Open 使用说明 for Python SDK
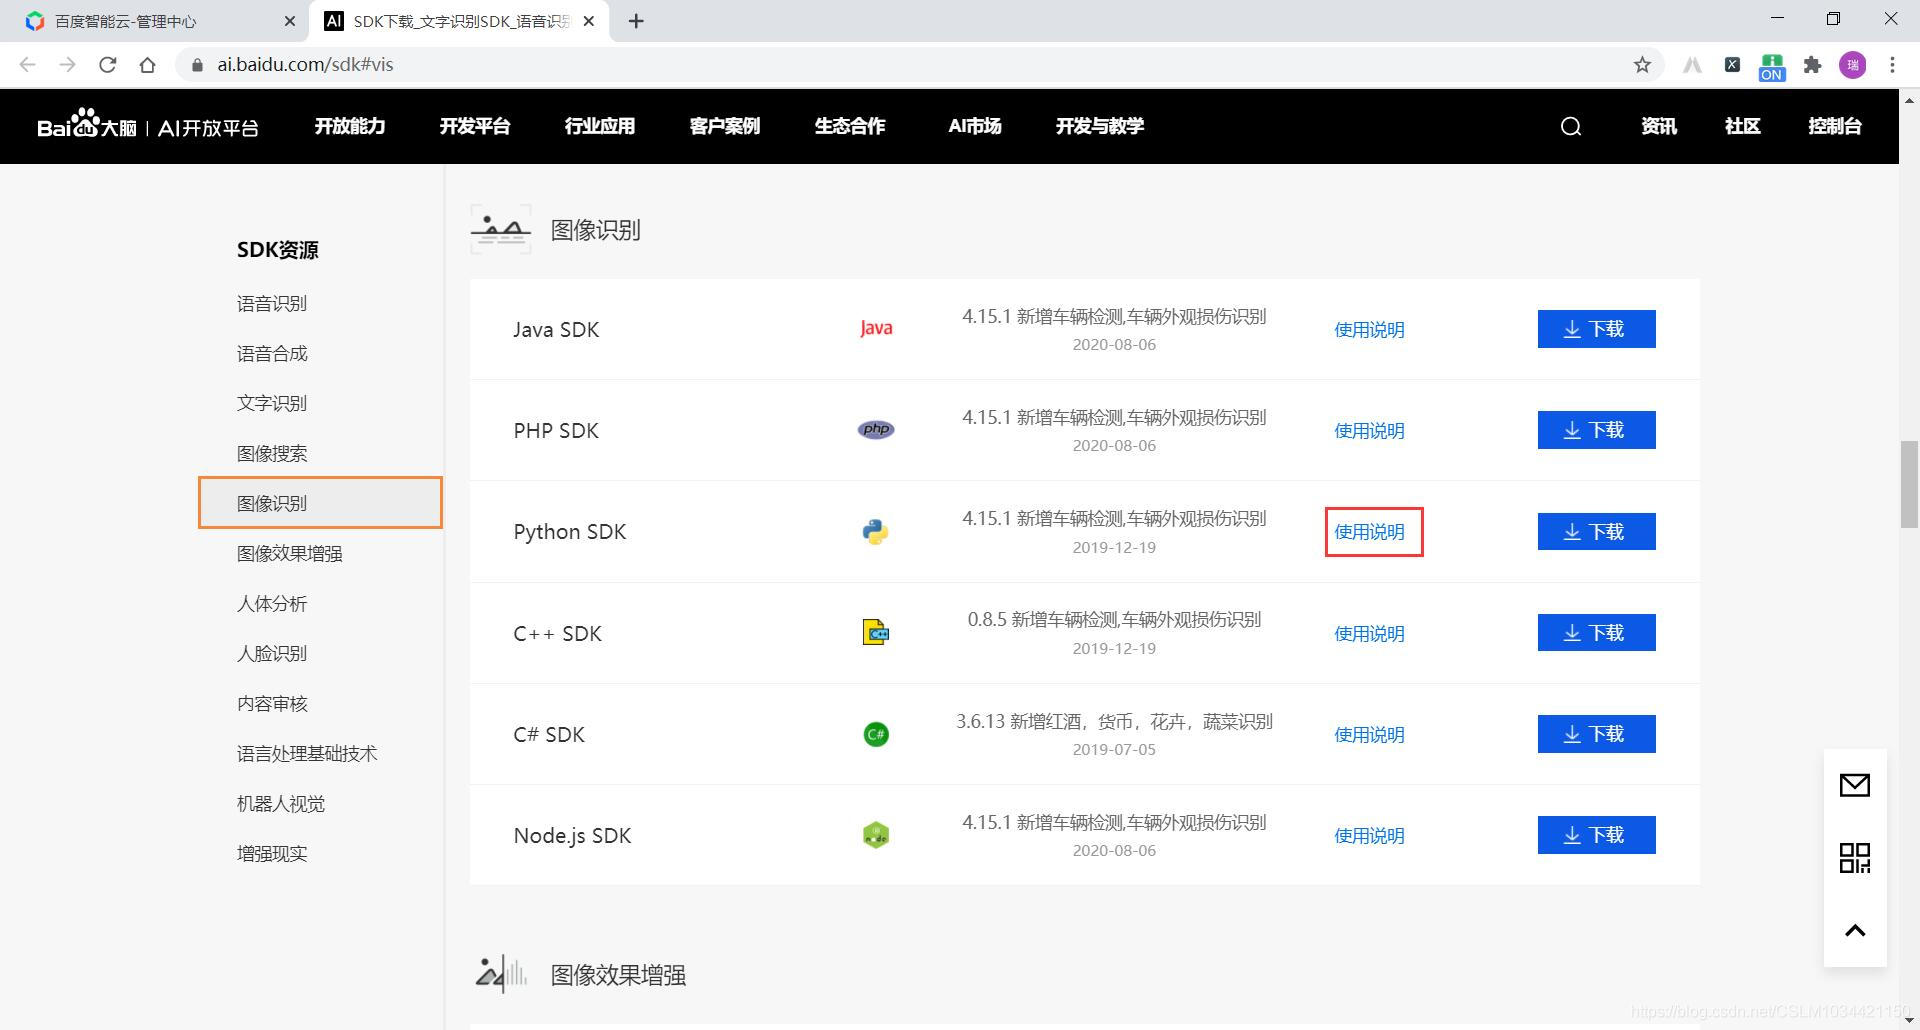Image resolution: width=1920 pixels, height=1030 pixels. [1369, 532]
